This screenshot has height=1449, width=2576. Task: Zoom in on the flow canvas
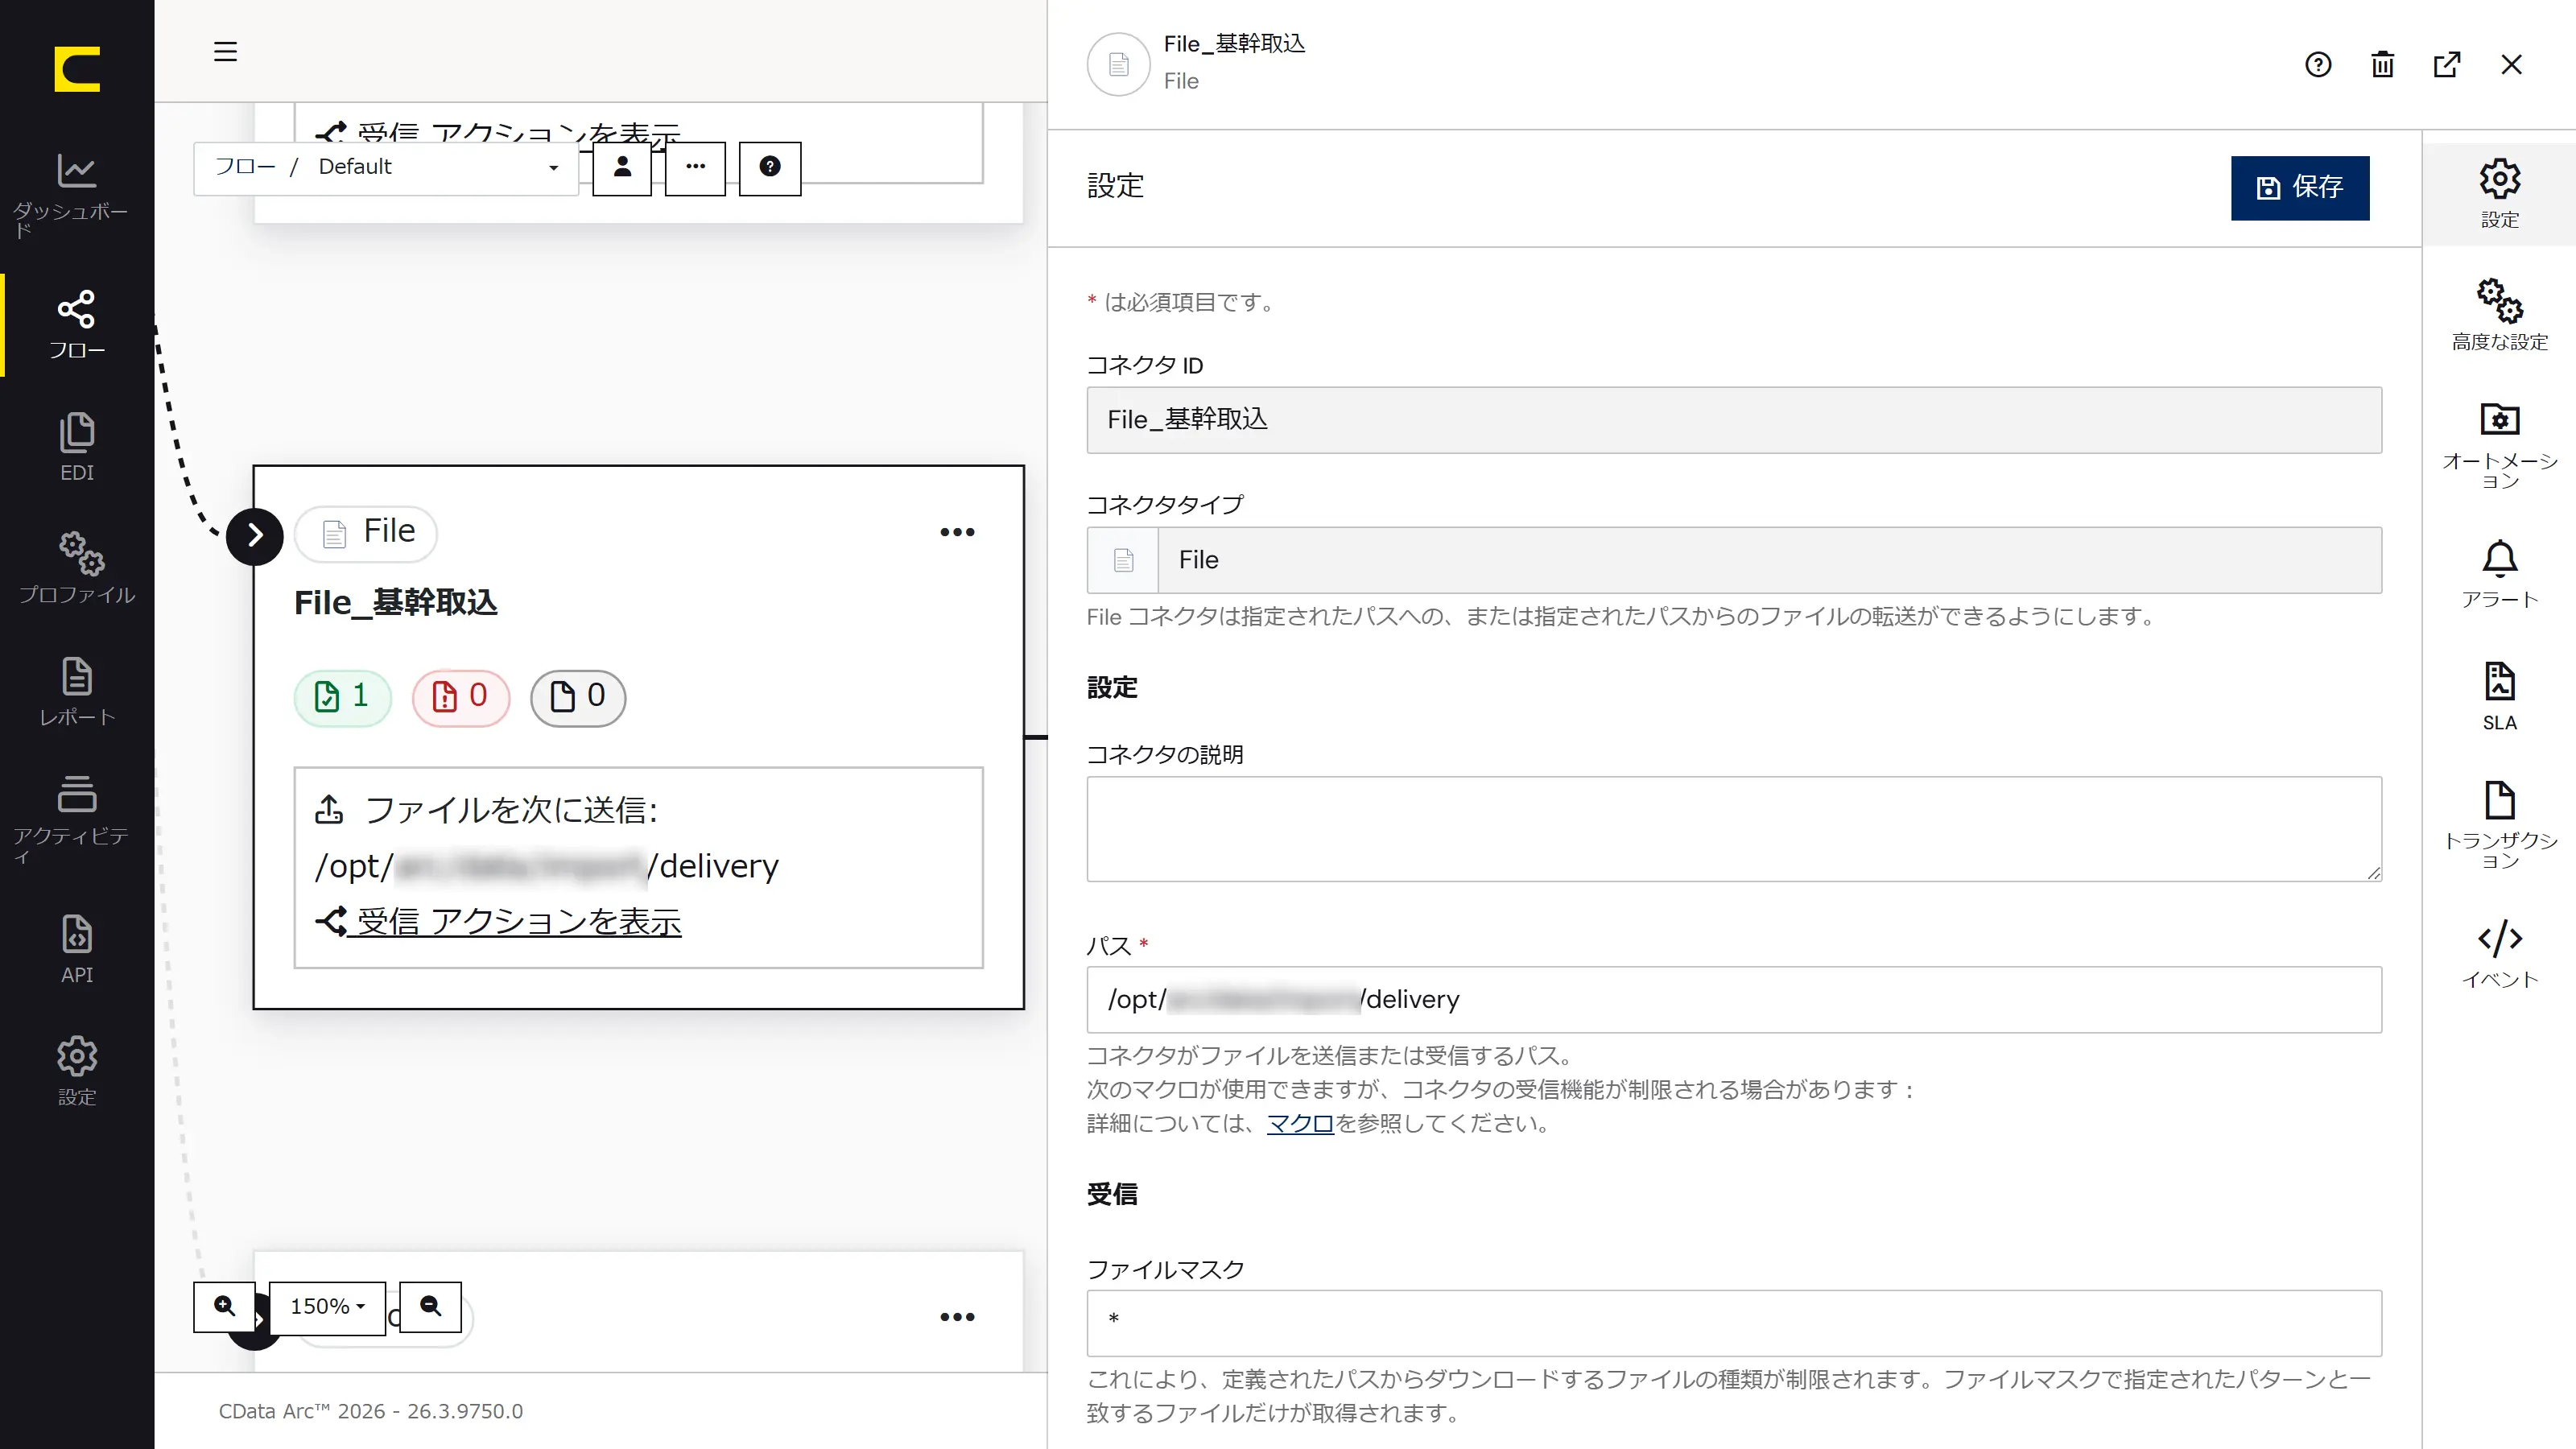[225, 1307]
